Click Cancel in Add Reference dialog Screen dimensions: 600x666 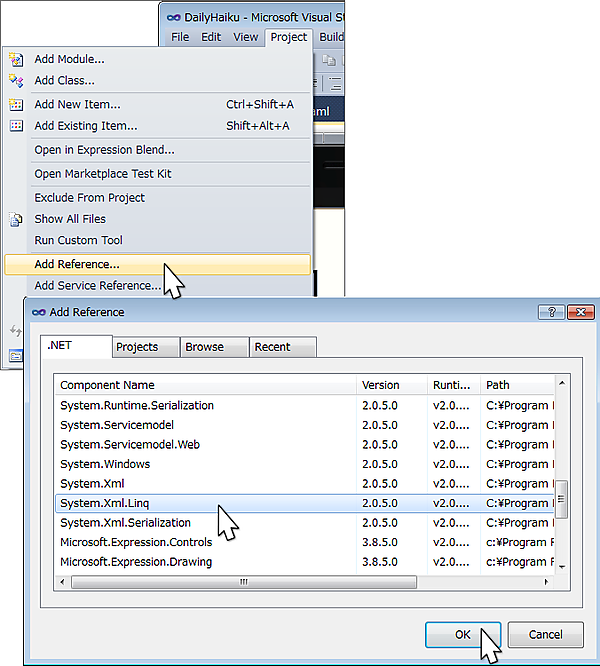tap(546, 635)
